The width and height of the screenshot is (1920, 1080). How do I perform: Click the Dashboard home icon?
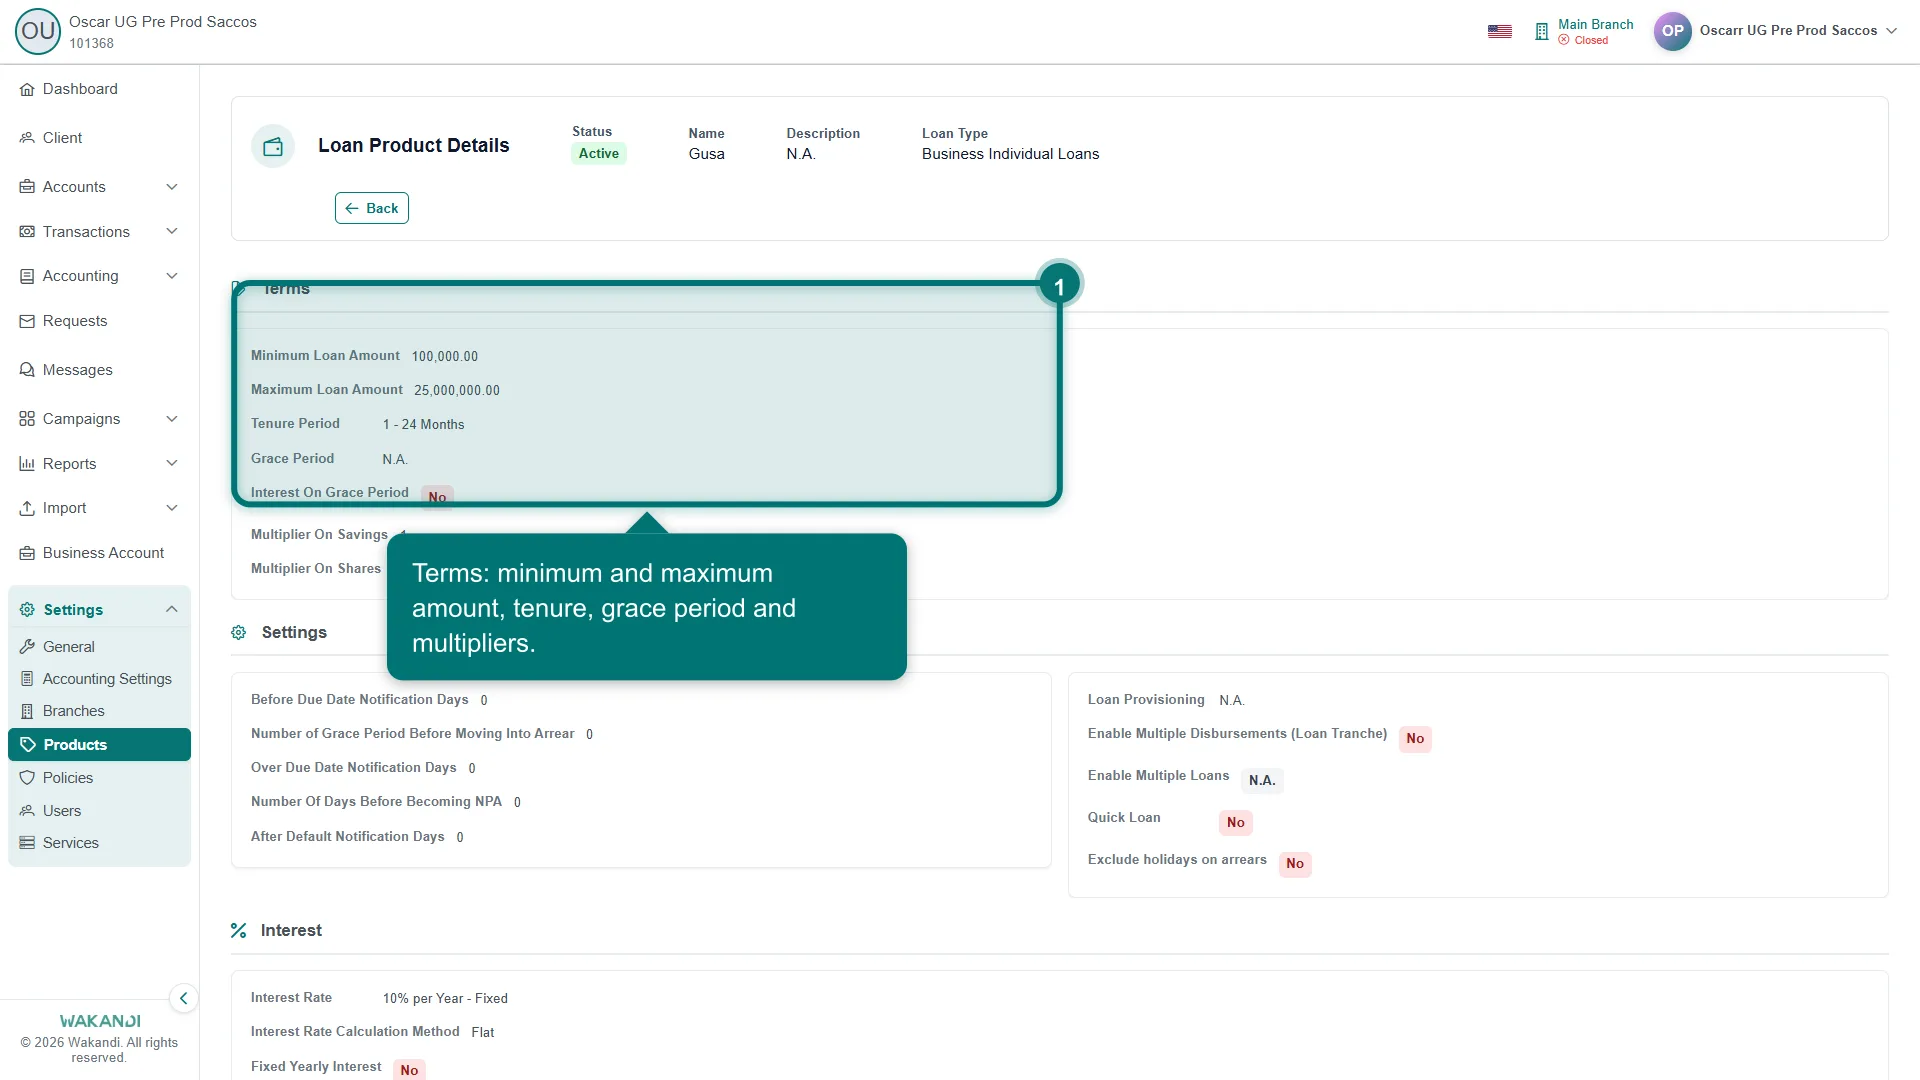(x=27, y=90)
